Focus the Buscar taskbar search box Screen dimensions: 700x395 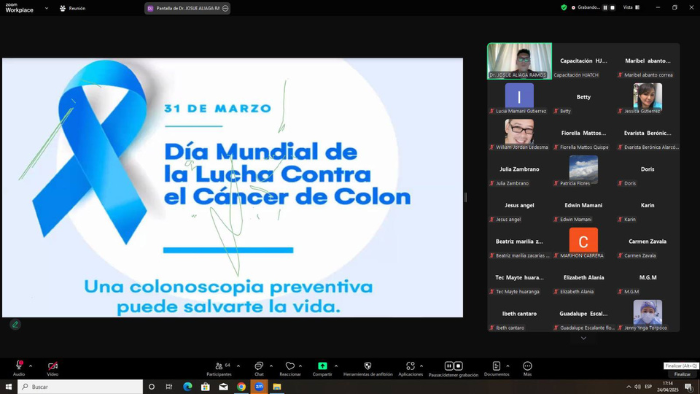80,387
